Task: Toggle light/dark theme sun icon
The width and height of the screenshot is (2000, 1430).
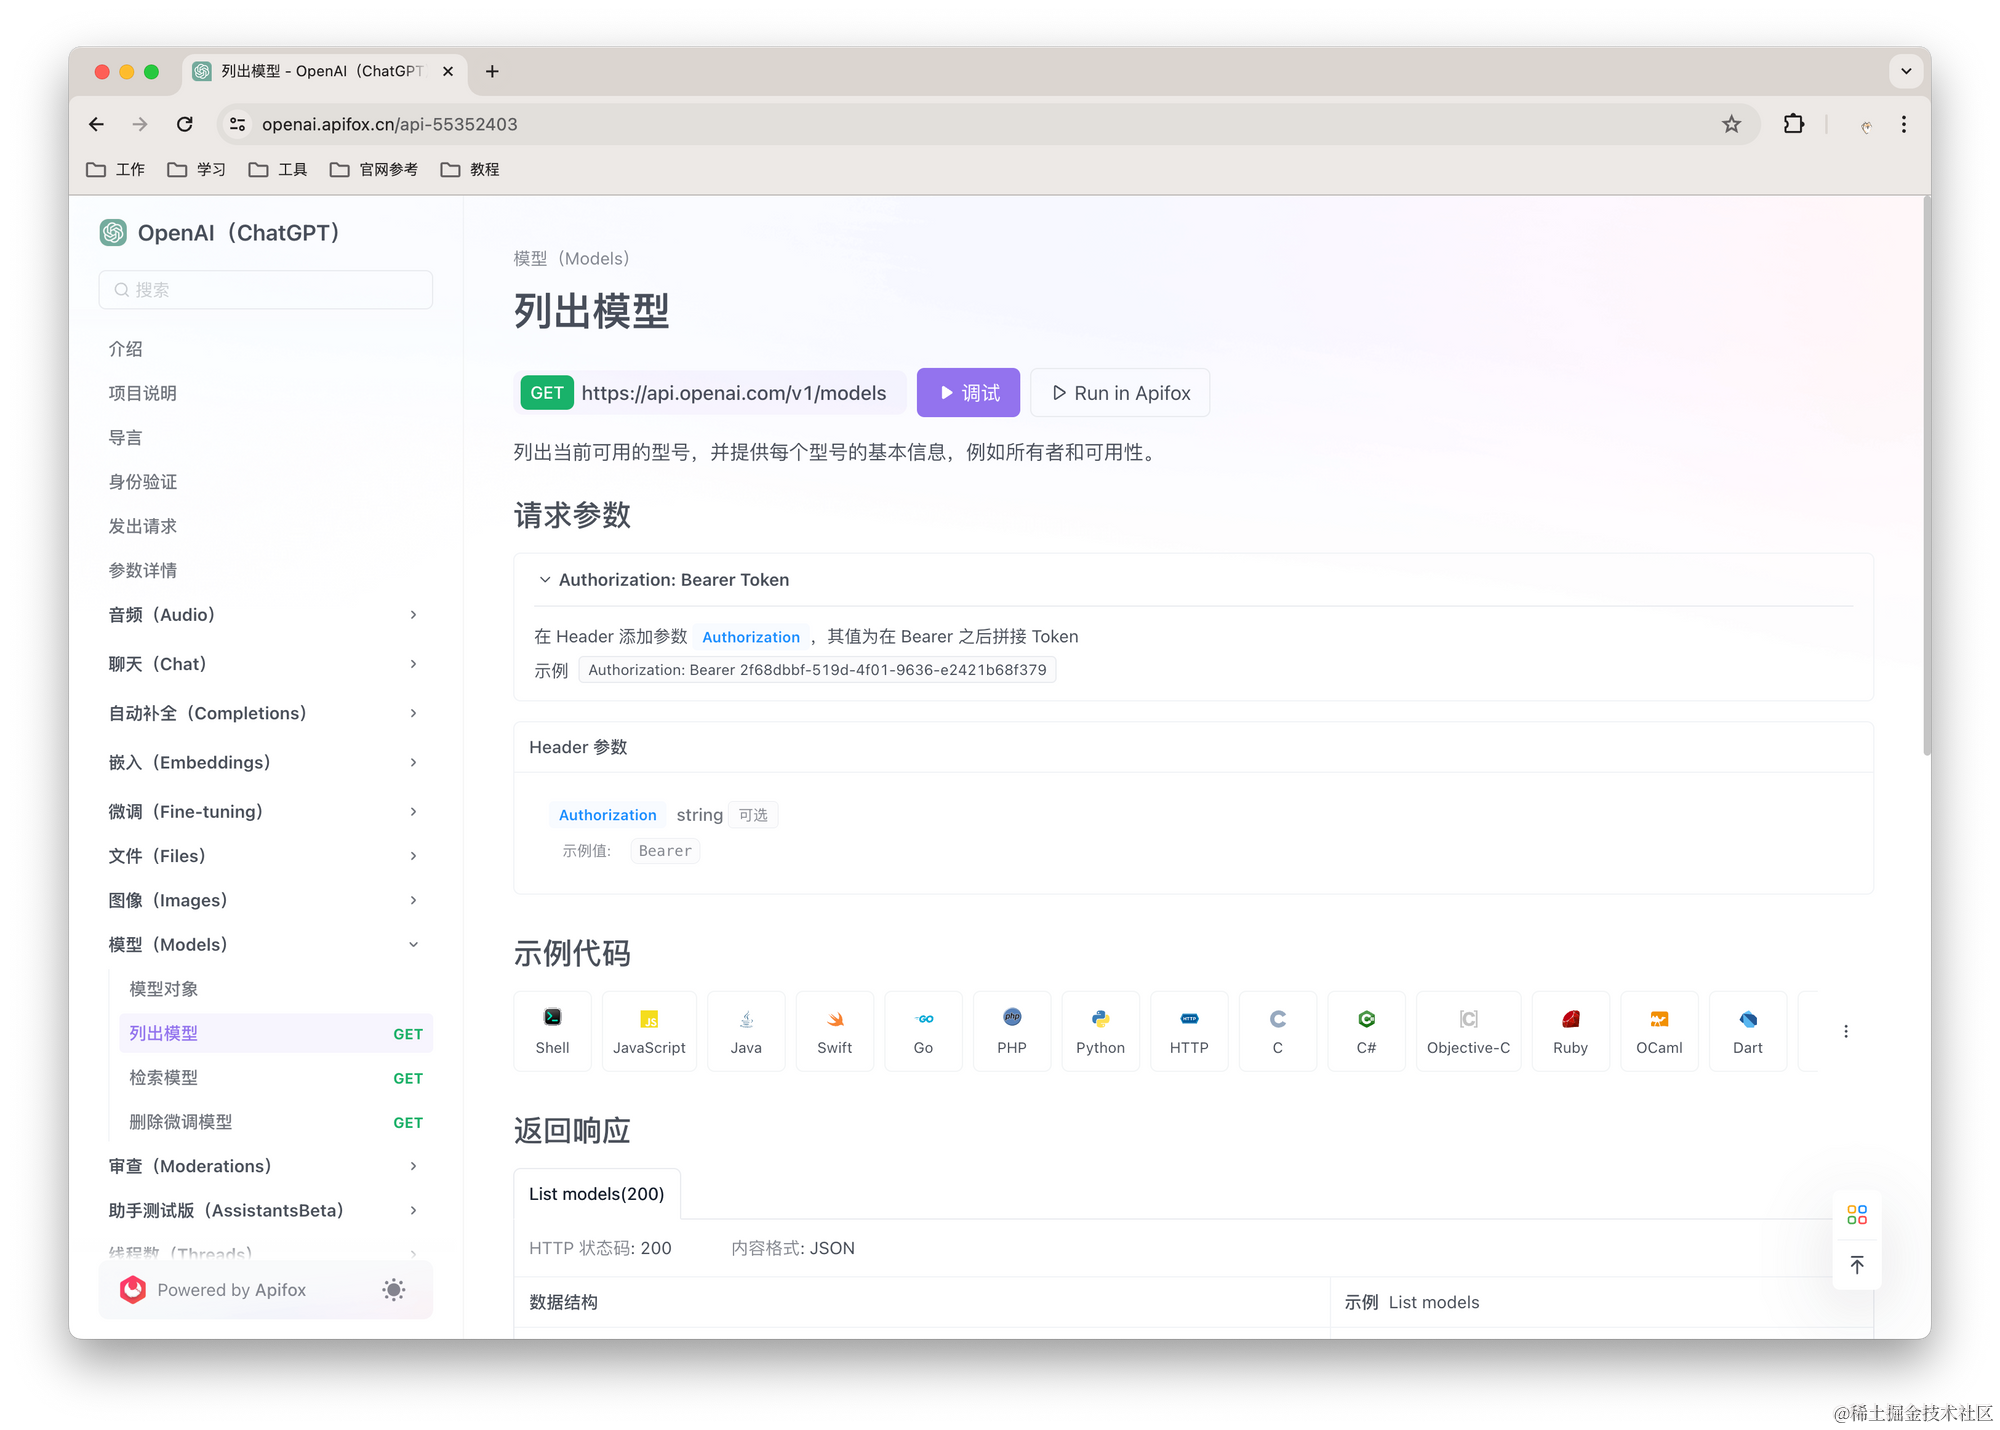Action: [x=394, y=1289]
